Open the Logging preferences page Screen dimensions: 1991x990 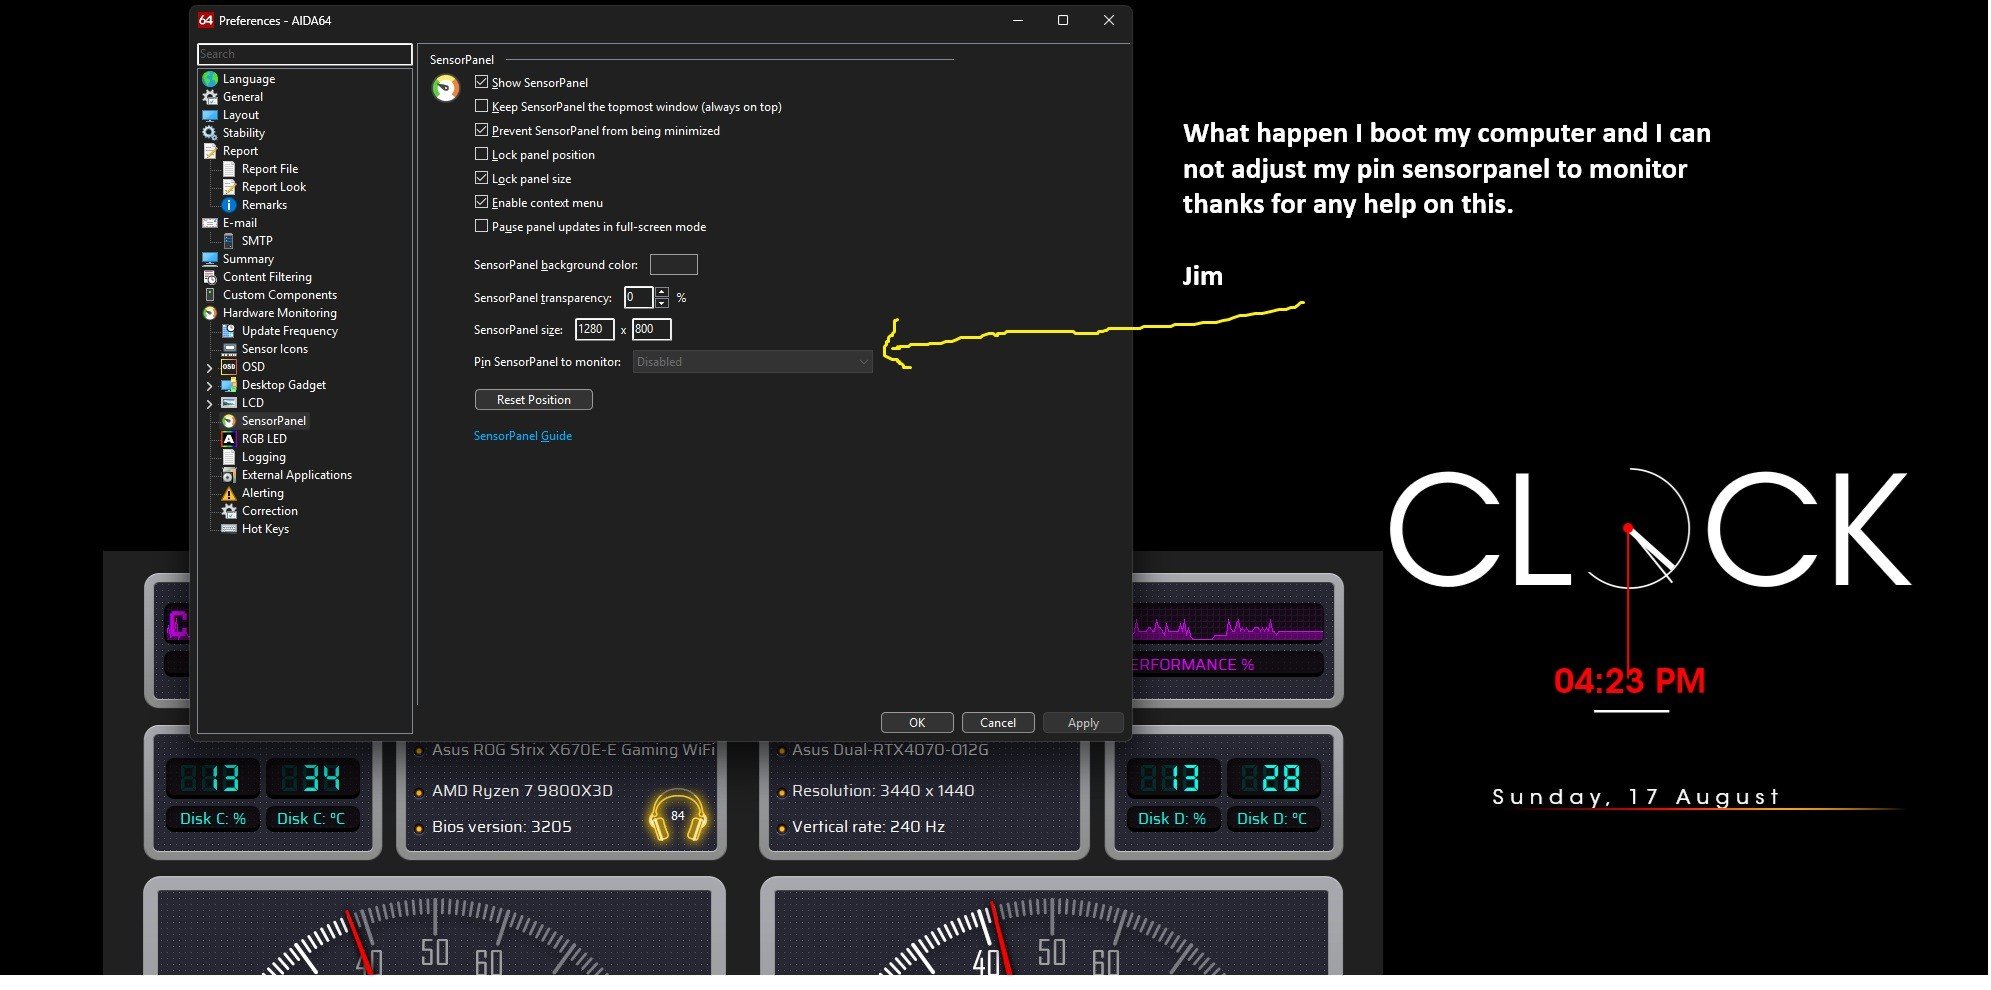point(263,457)
